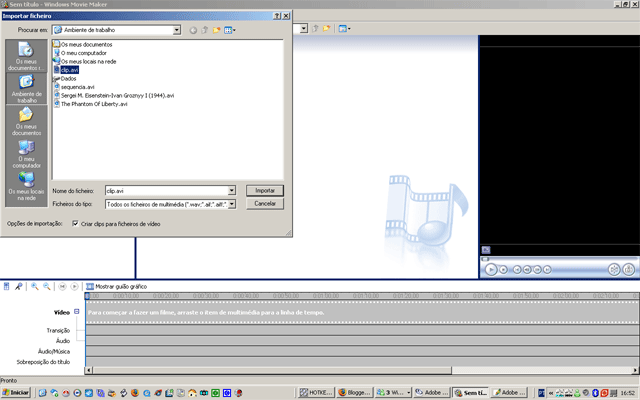Click Movie Maker's 'up one level' toolbar icon
Screen dimensions: 640x400
(315, 29)
